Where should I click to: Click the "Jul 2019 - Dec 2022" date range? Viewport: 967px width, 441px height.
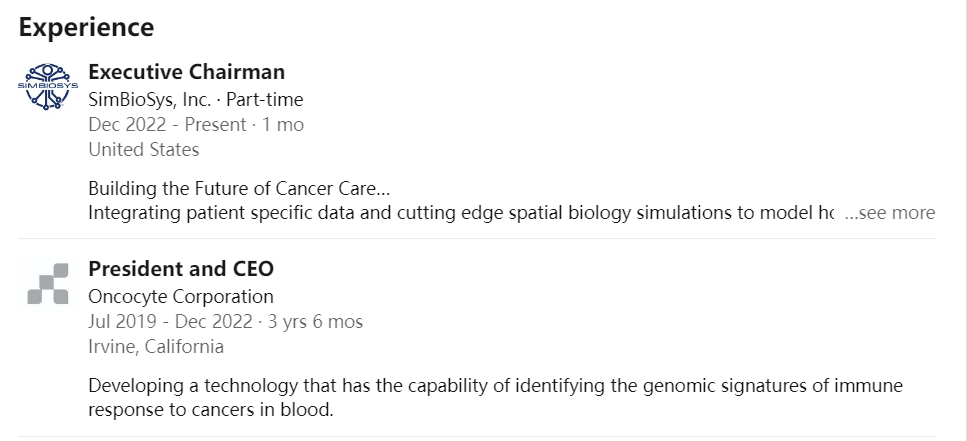click(x=168, y=322)
